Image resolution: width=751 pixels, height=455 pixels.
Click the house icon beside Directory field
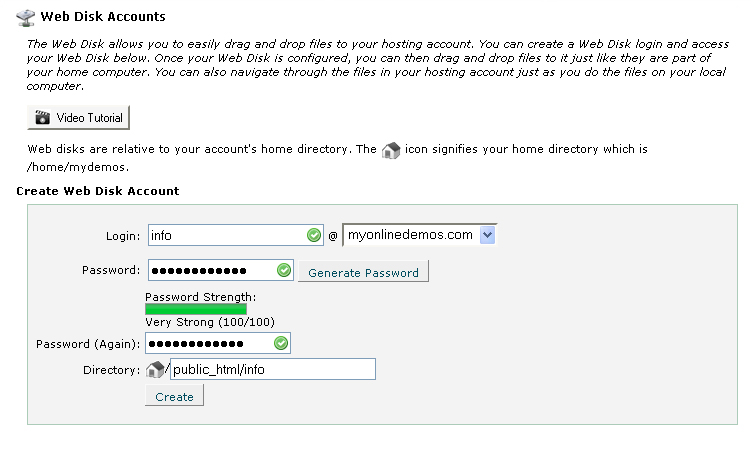tap(155, 369)
